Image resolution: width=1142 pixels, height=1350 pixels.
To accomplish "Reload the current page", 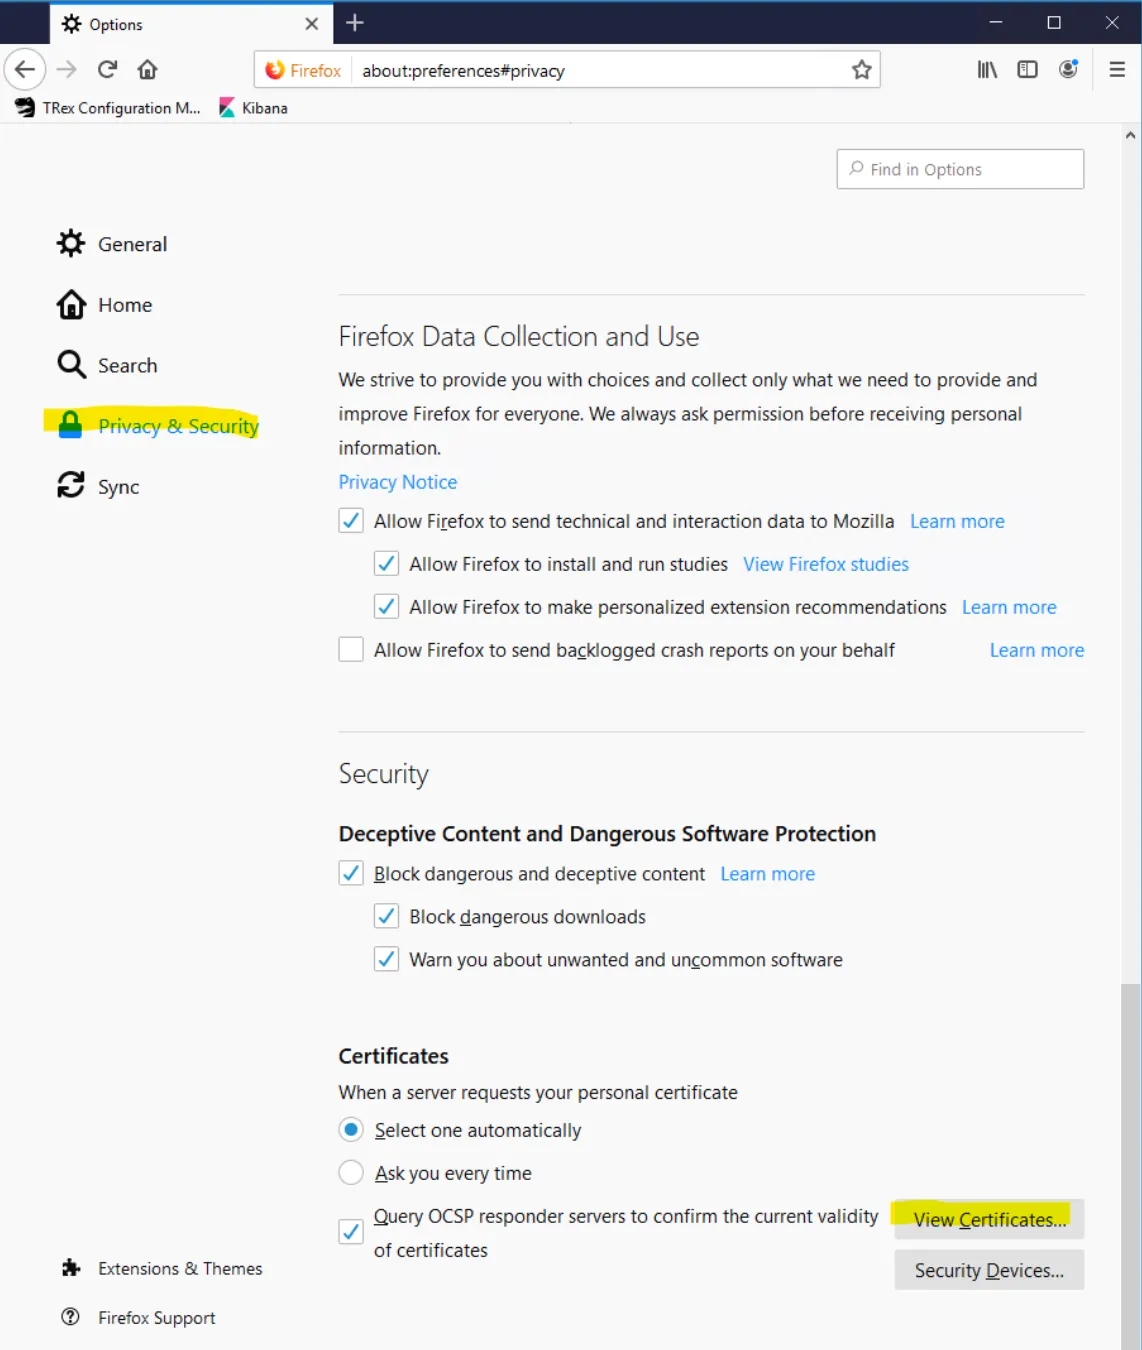I will [x=107, y=69].
